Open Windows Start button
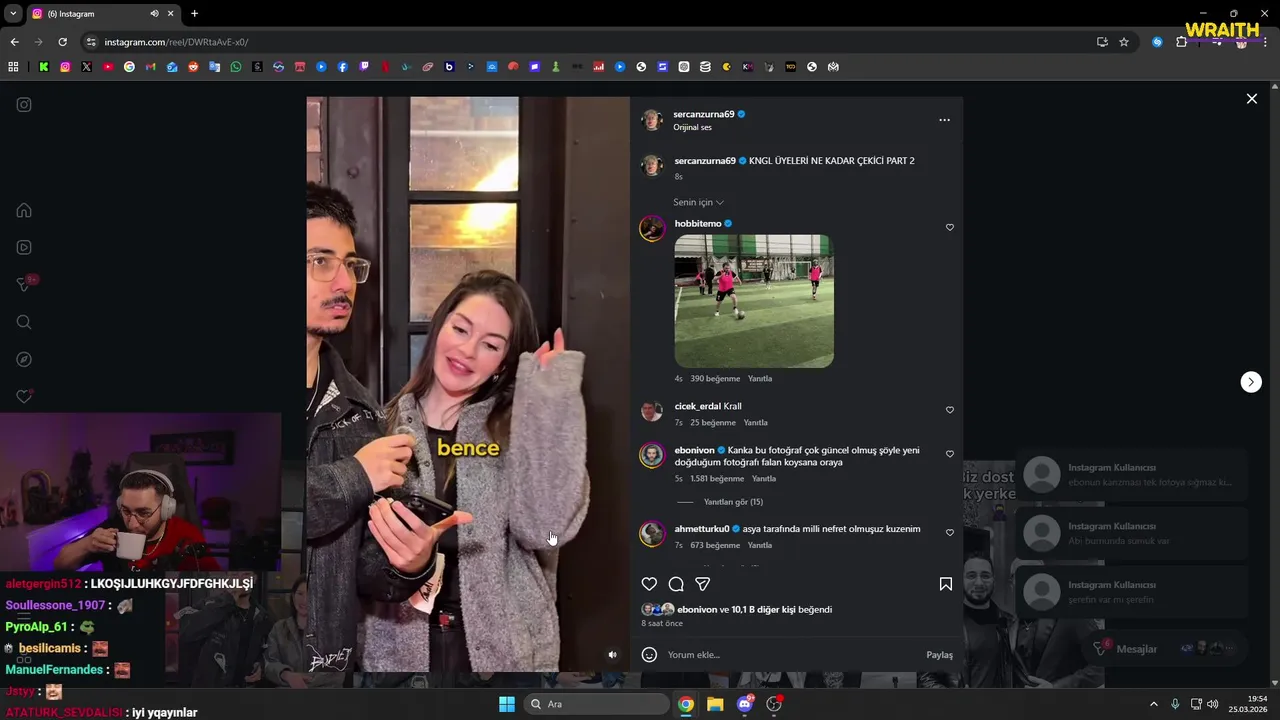 (x=507, y=704)
